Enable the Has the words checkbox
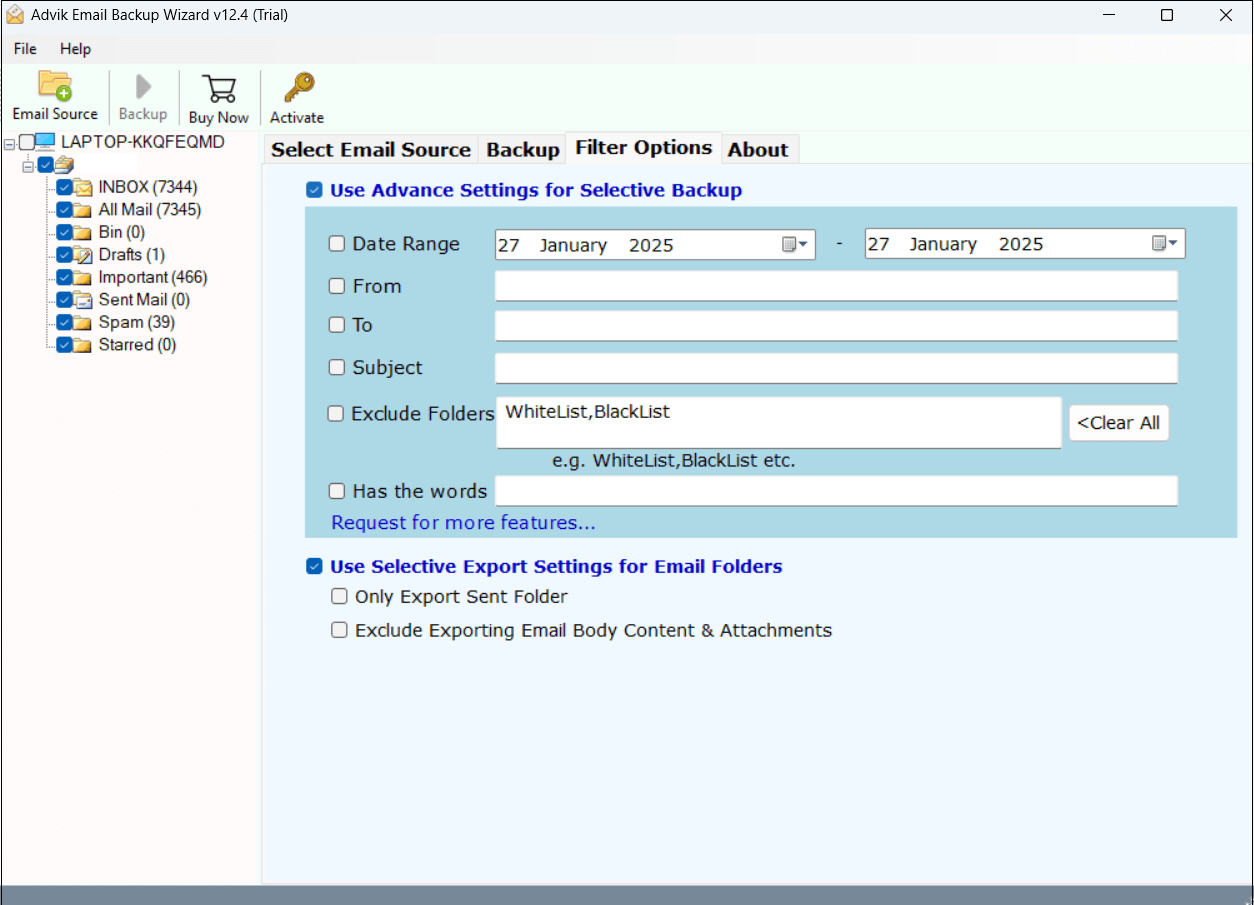The height and width of the screenshot is (905, 1254). (x=337, y=491)
